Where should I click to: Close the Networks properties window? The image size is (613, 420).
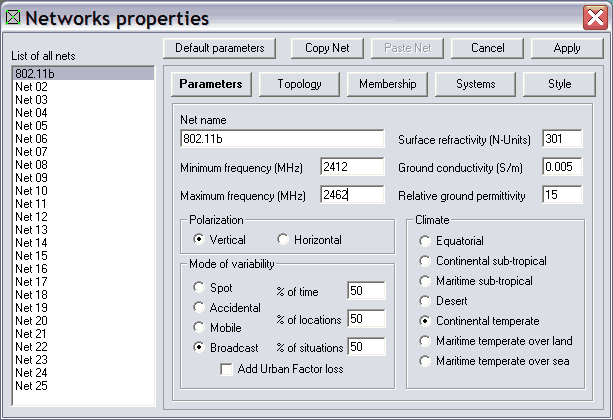[595, 17]
